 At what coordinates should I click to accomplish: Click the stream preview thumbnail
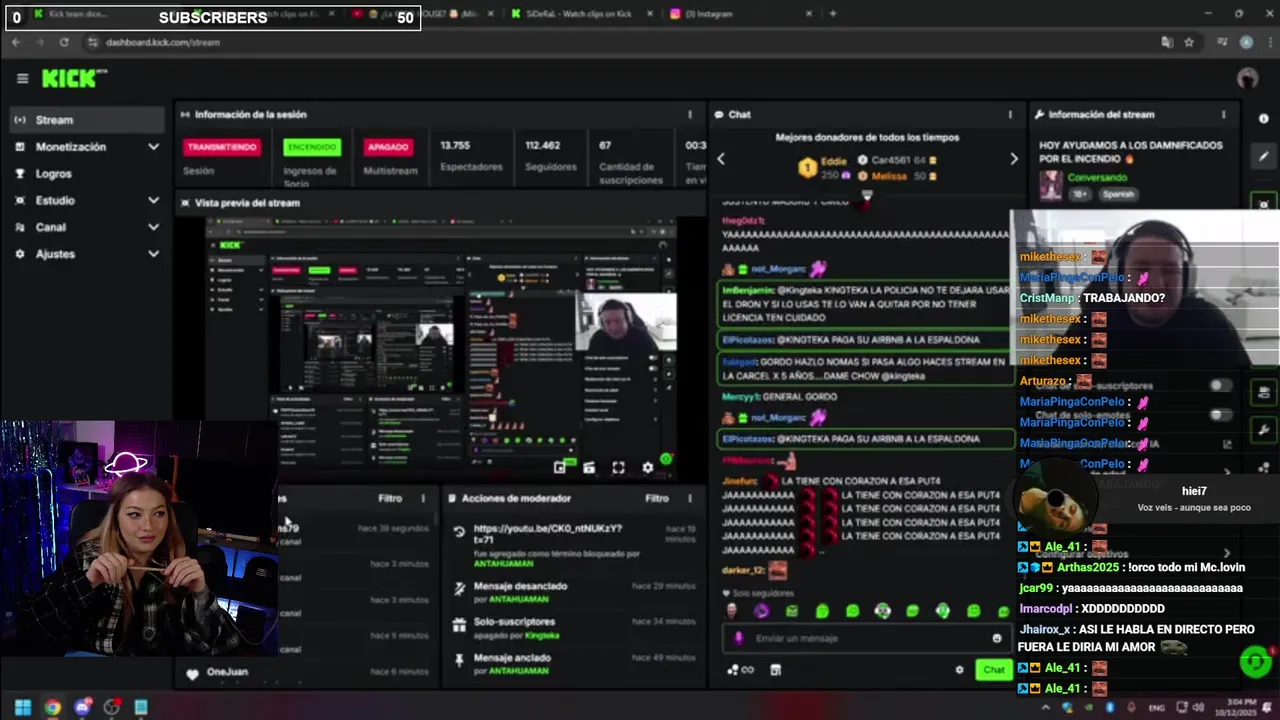coord(440,348)
